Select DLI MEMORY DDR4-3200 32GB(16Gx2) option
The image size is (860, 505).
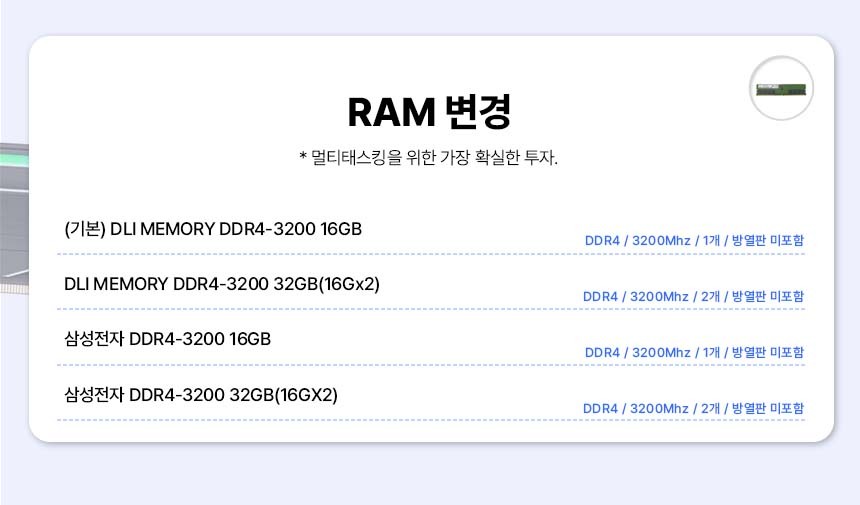tap(222, 284)
